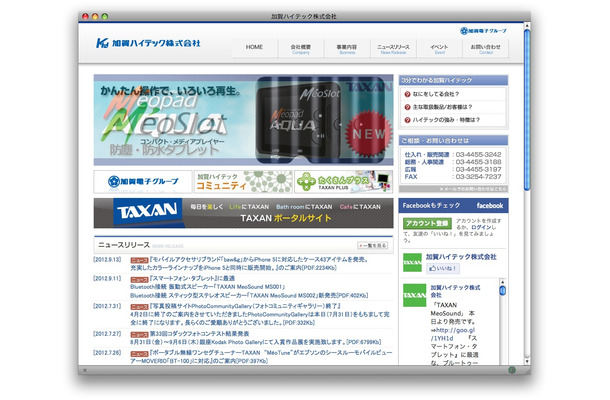Open the たくさんプラス TAXAN PLUS banner
610x400 pixels.
[344, 181]
